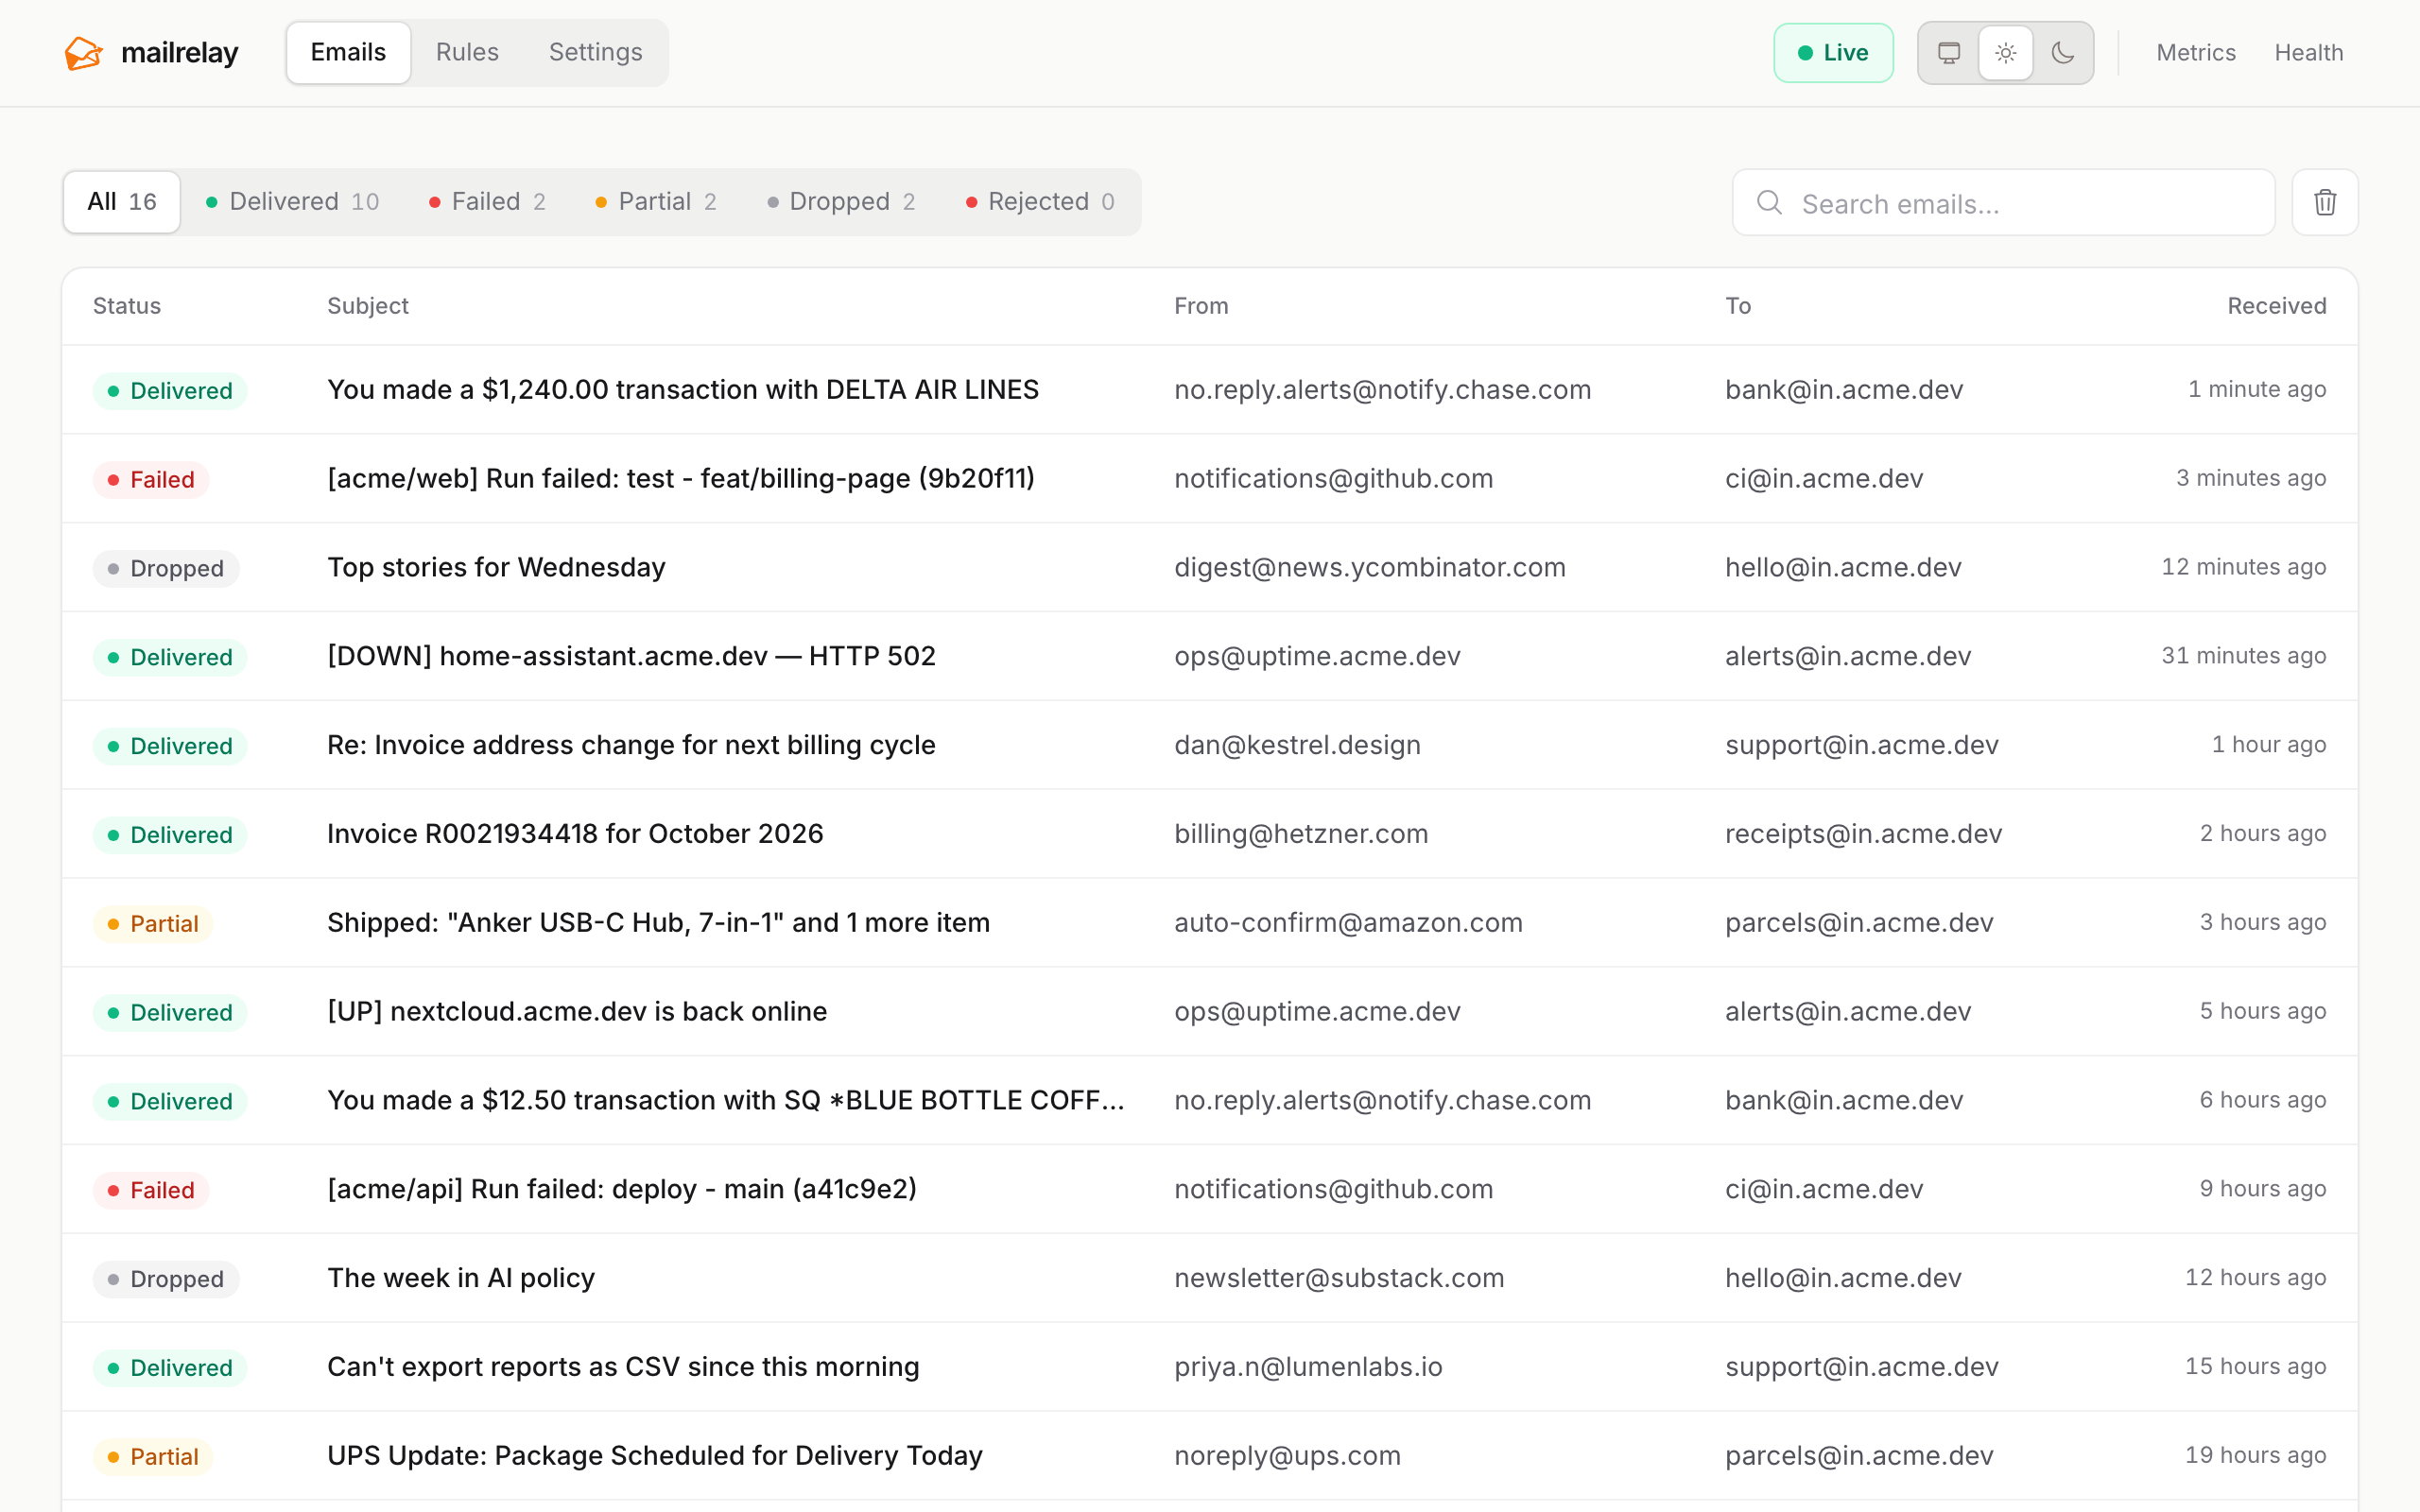Click recipient receipts@in.acme.dev
The height and width of the screenshot is (1512, 2420).
tap(1863, 834)
